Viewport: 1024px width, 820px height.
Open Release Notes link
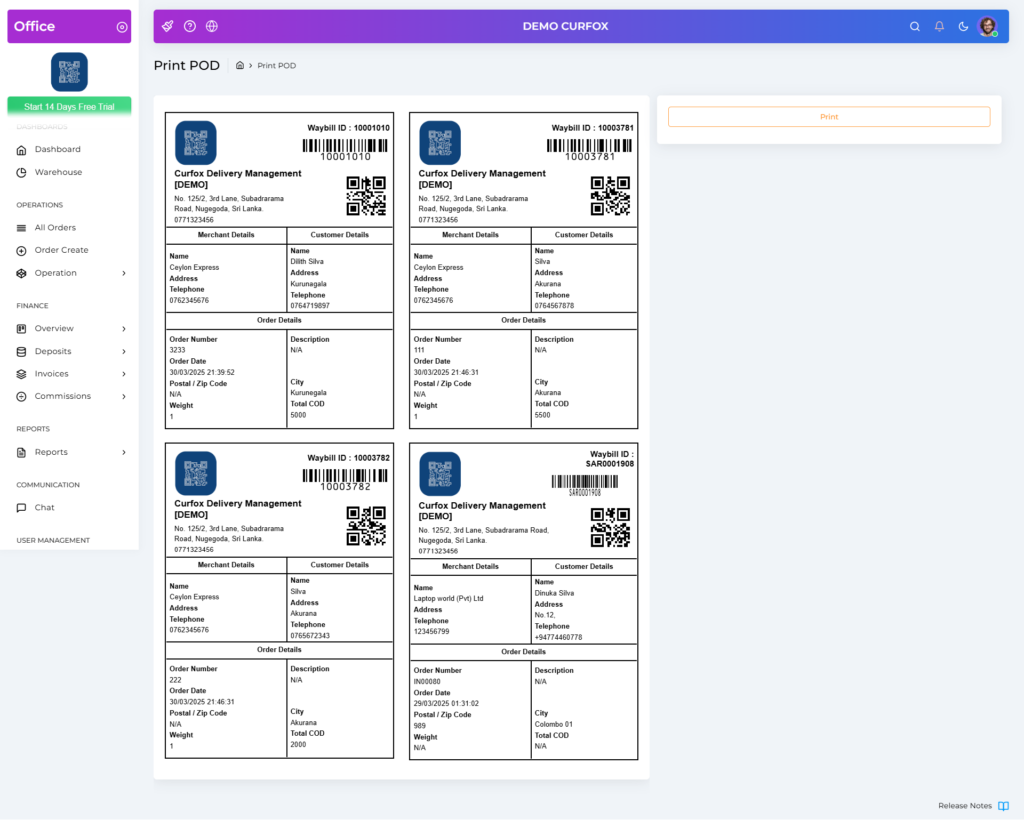click(965, 806)
